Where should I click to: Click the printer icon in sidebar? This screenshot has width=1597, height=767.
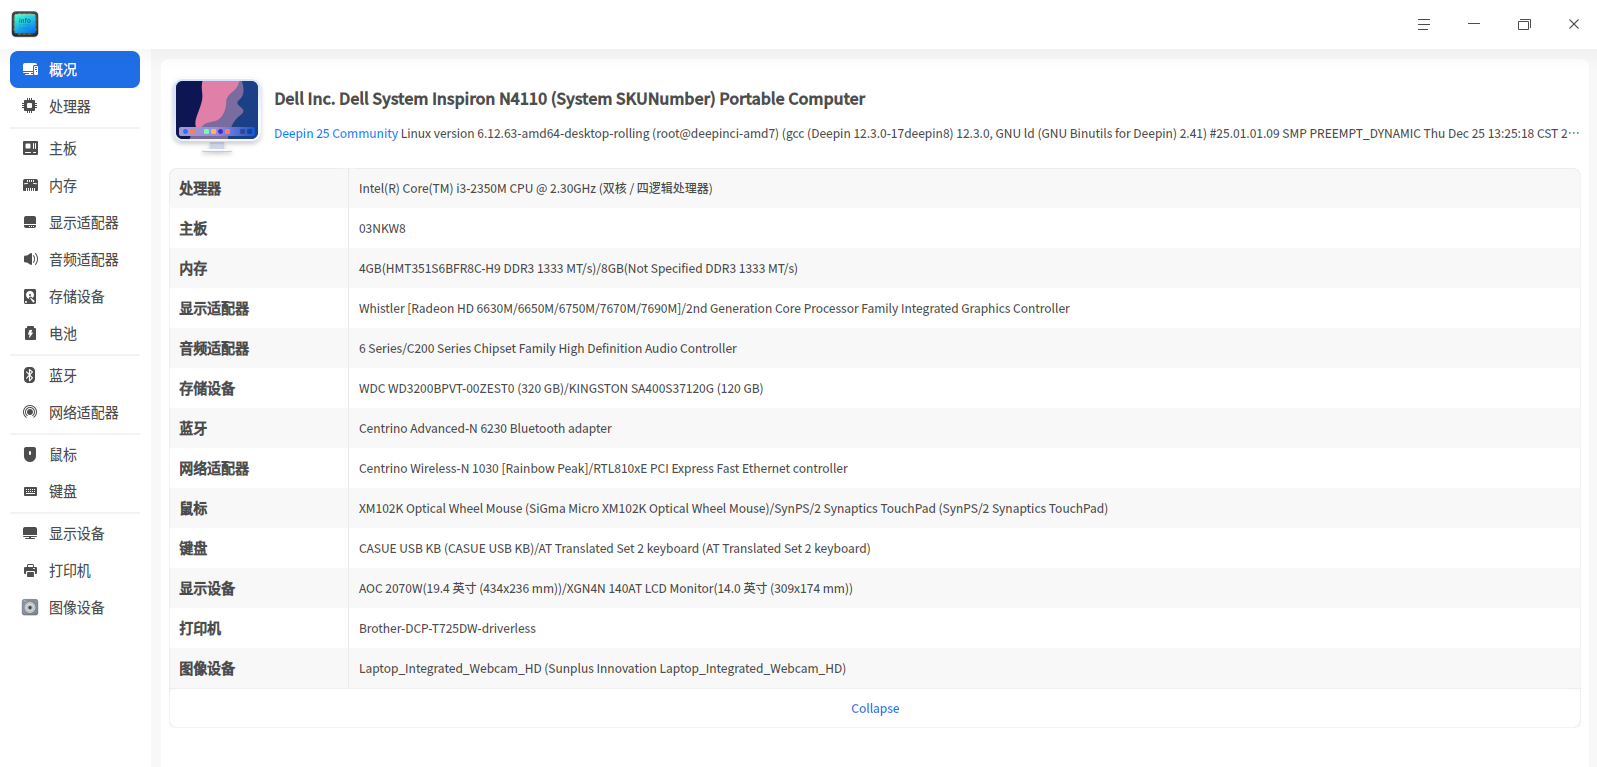(x=30, y=570)
